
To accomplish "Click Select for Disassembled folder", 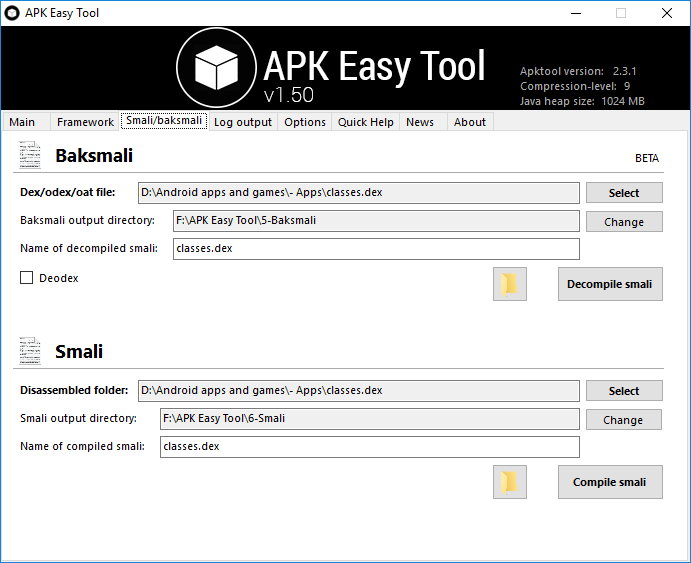I will pos(624,391).
